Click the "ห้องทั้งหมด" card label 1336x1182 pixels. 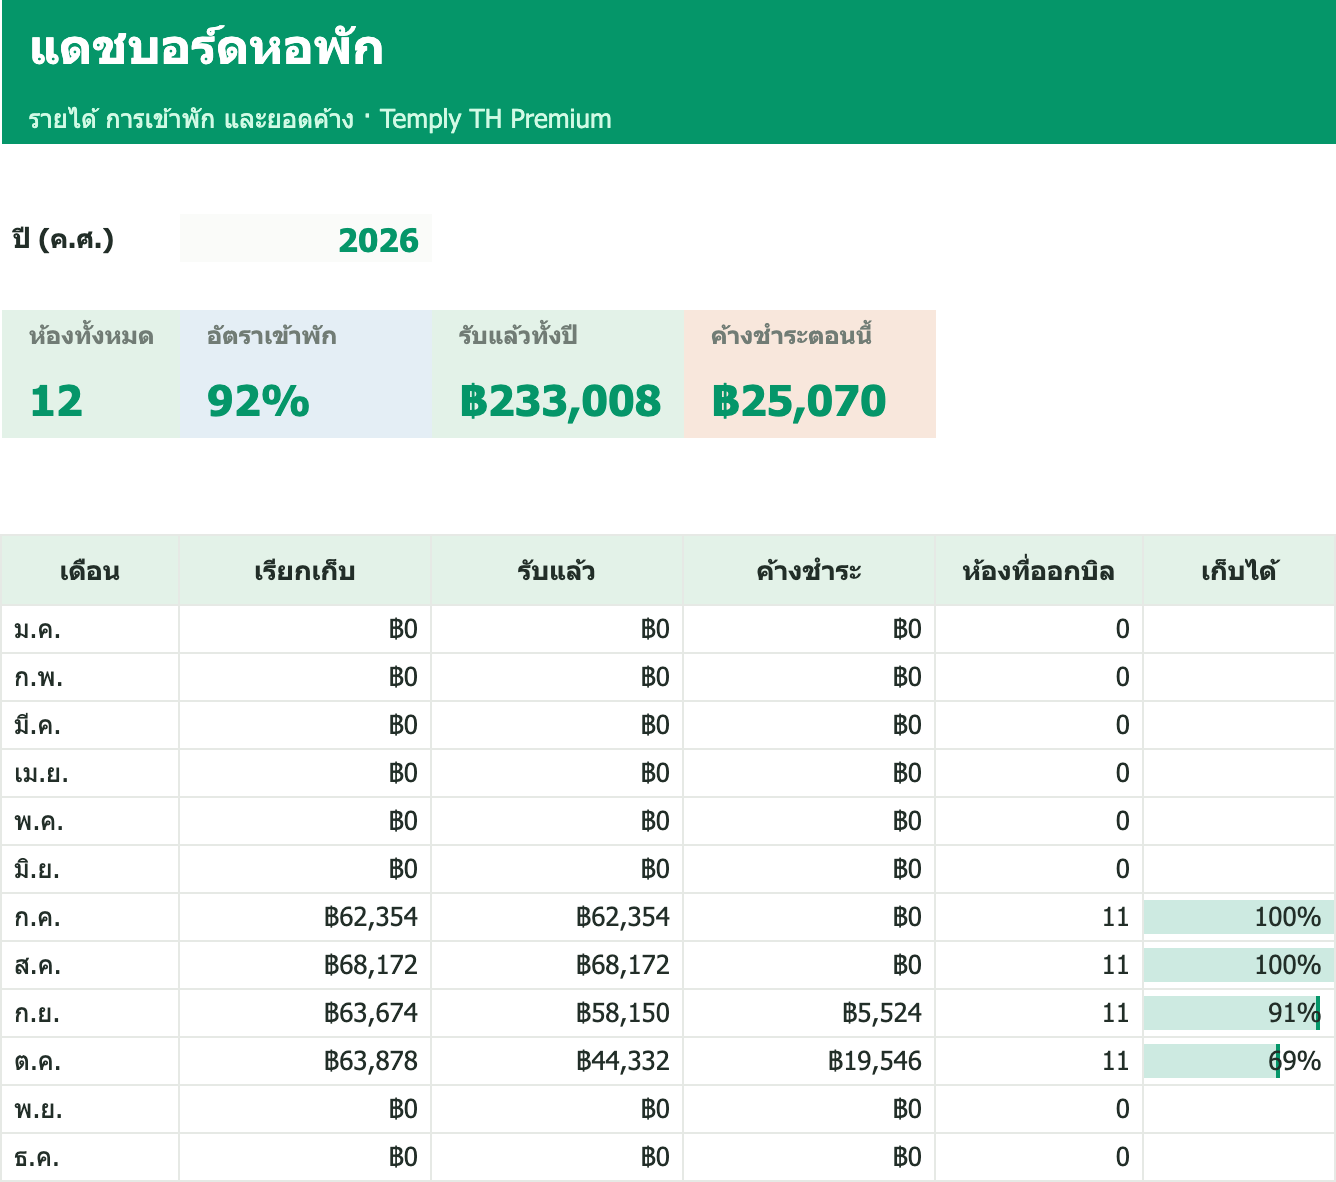tap(91, 336)
